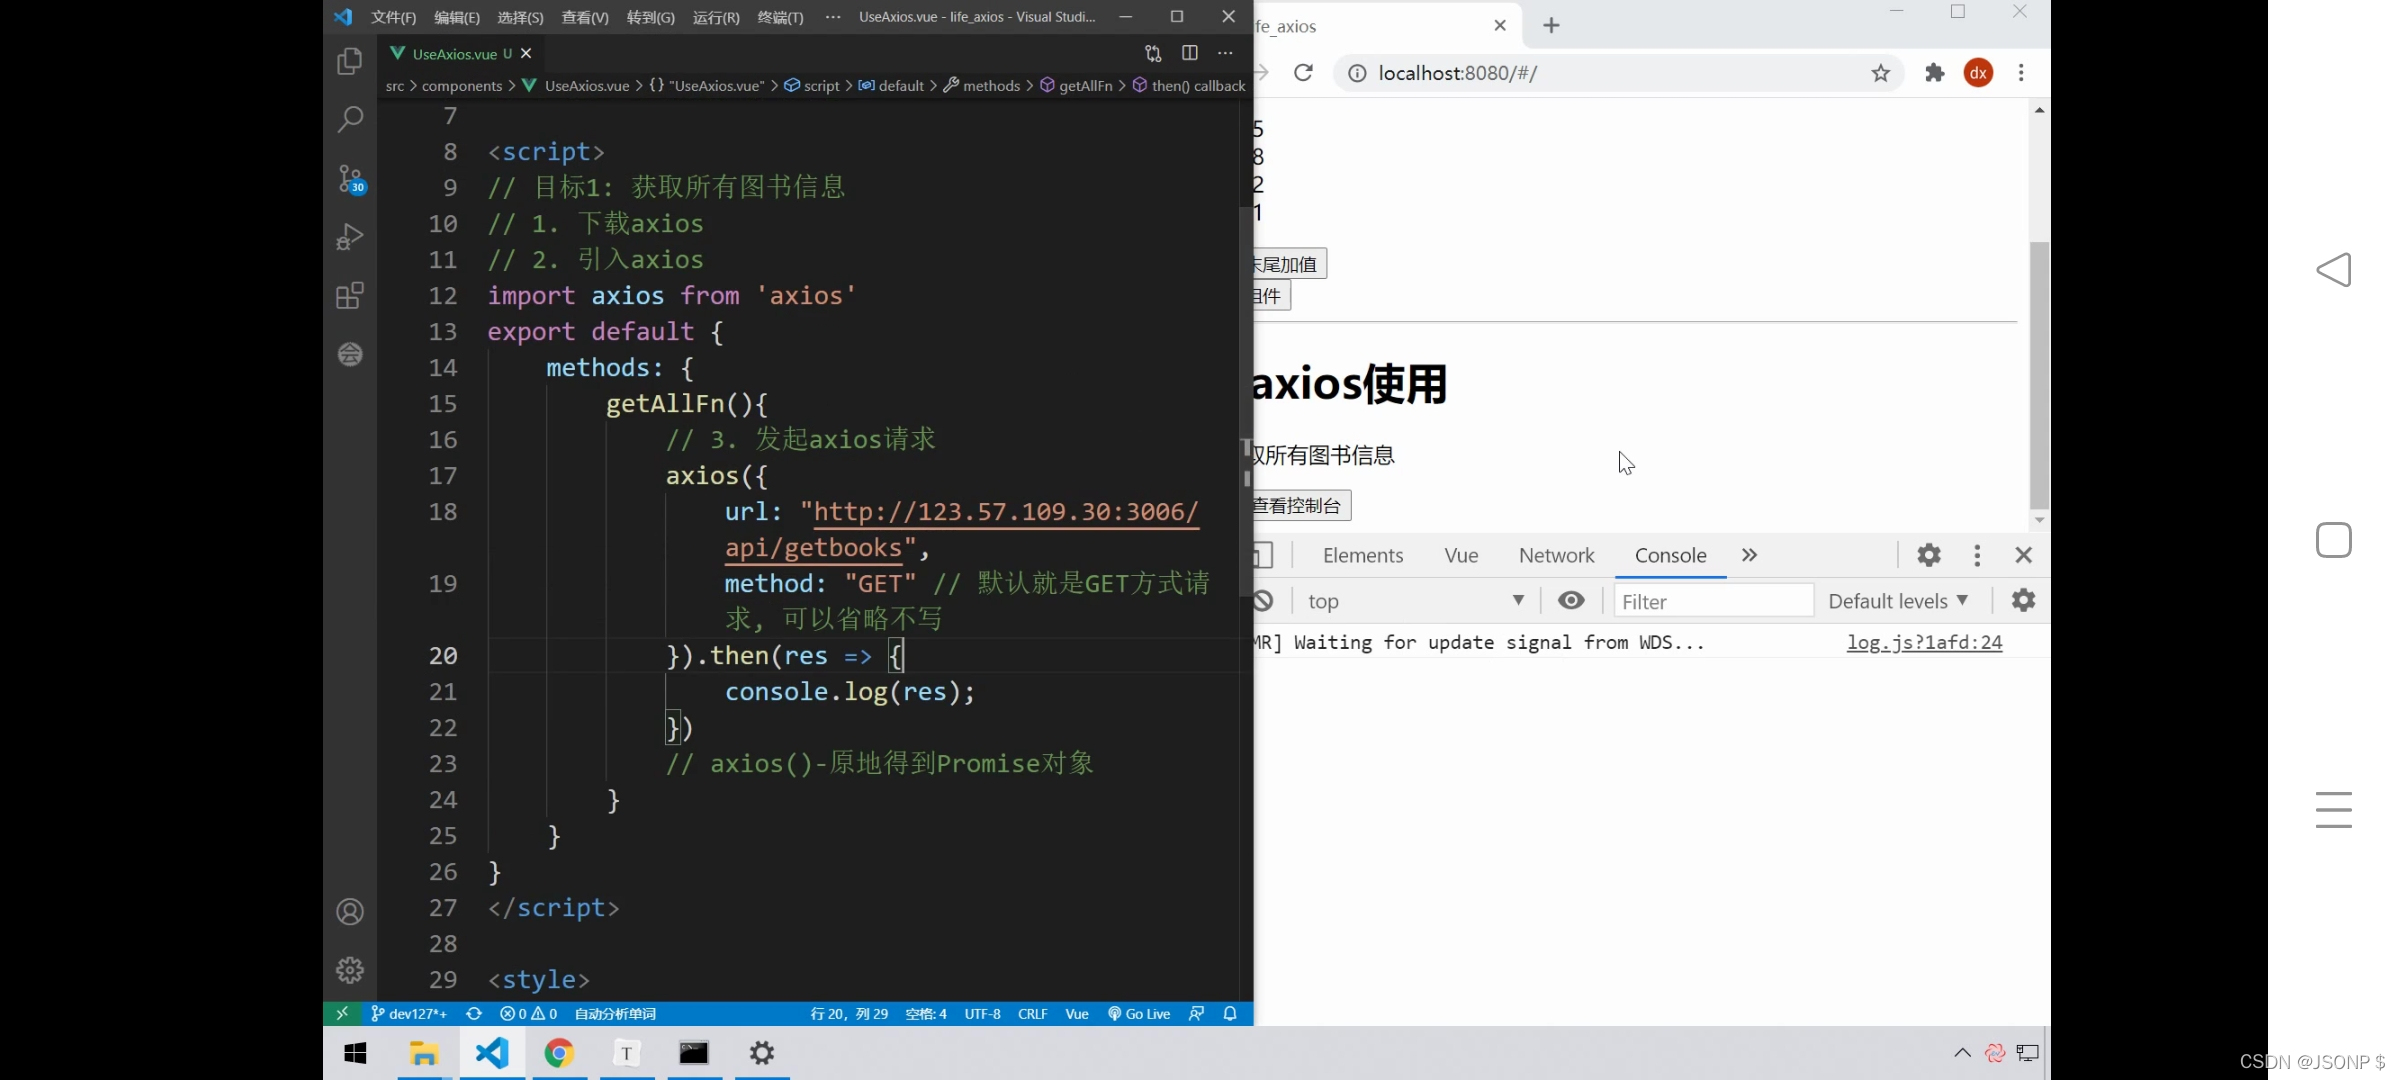Open the 转到(G) menu

[x=650, y=17]
